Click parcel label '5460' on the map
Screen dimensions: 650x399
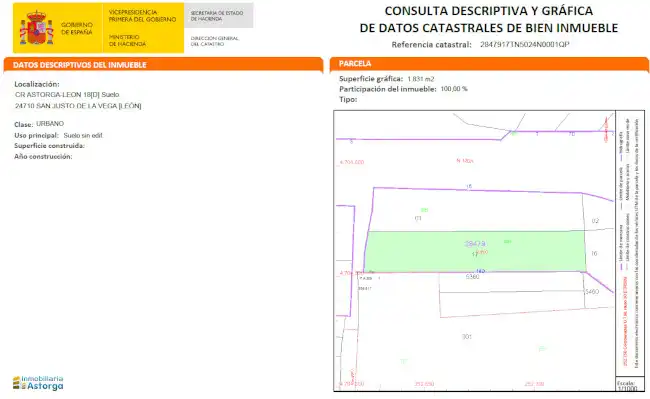[x=592, y=292]
